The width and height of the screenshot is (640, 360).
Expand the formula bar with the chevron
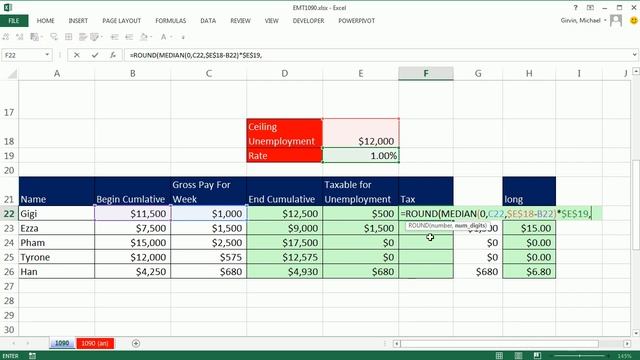point(635,55)
